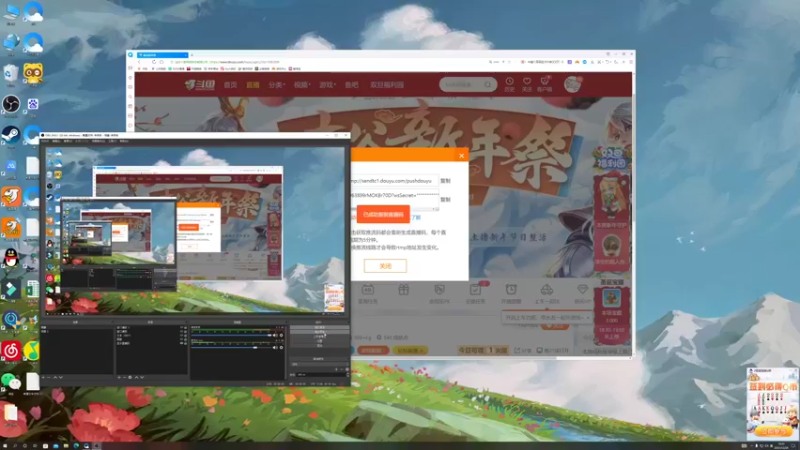Open 双旦福利园 in Douyu navigation
The width and height of the screenshot is (800, 450).
[x=387, y=85]
